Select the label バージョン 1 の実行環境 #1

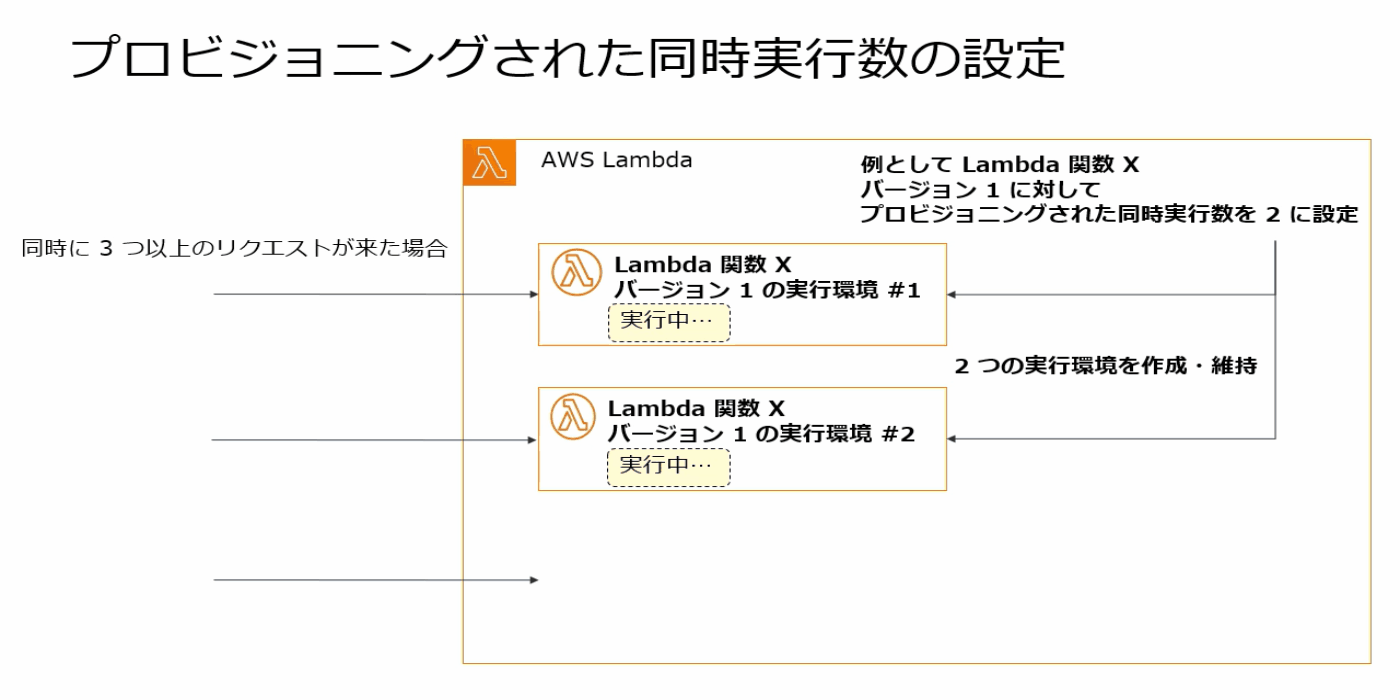click(x=766, y=291)
